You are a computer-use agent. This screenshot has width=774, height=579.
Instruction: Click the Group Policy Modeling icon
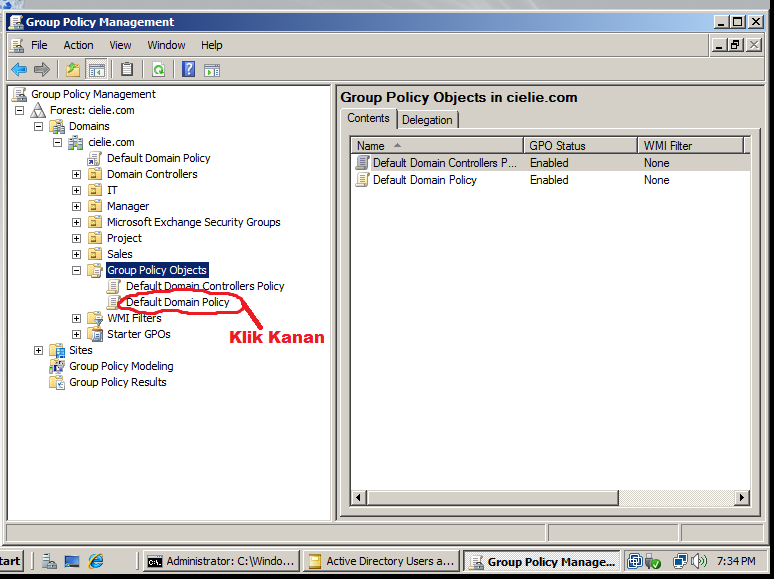(57, 366)
